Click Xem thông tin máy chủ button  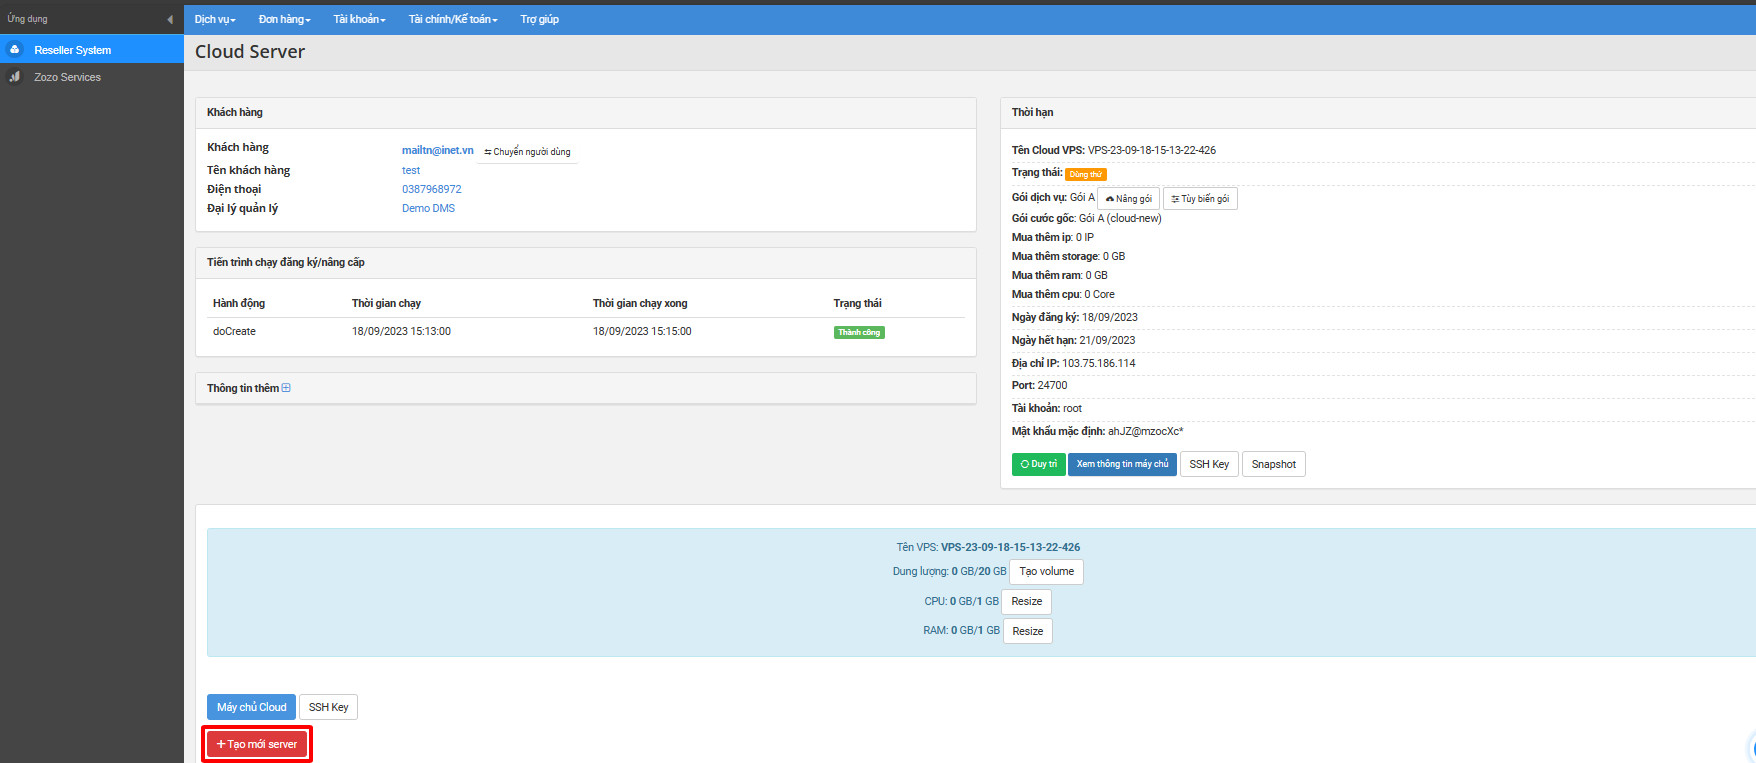1122,464
